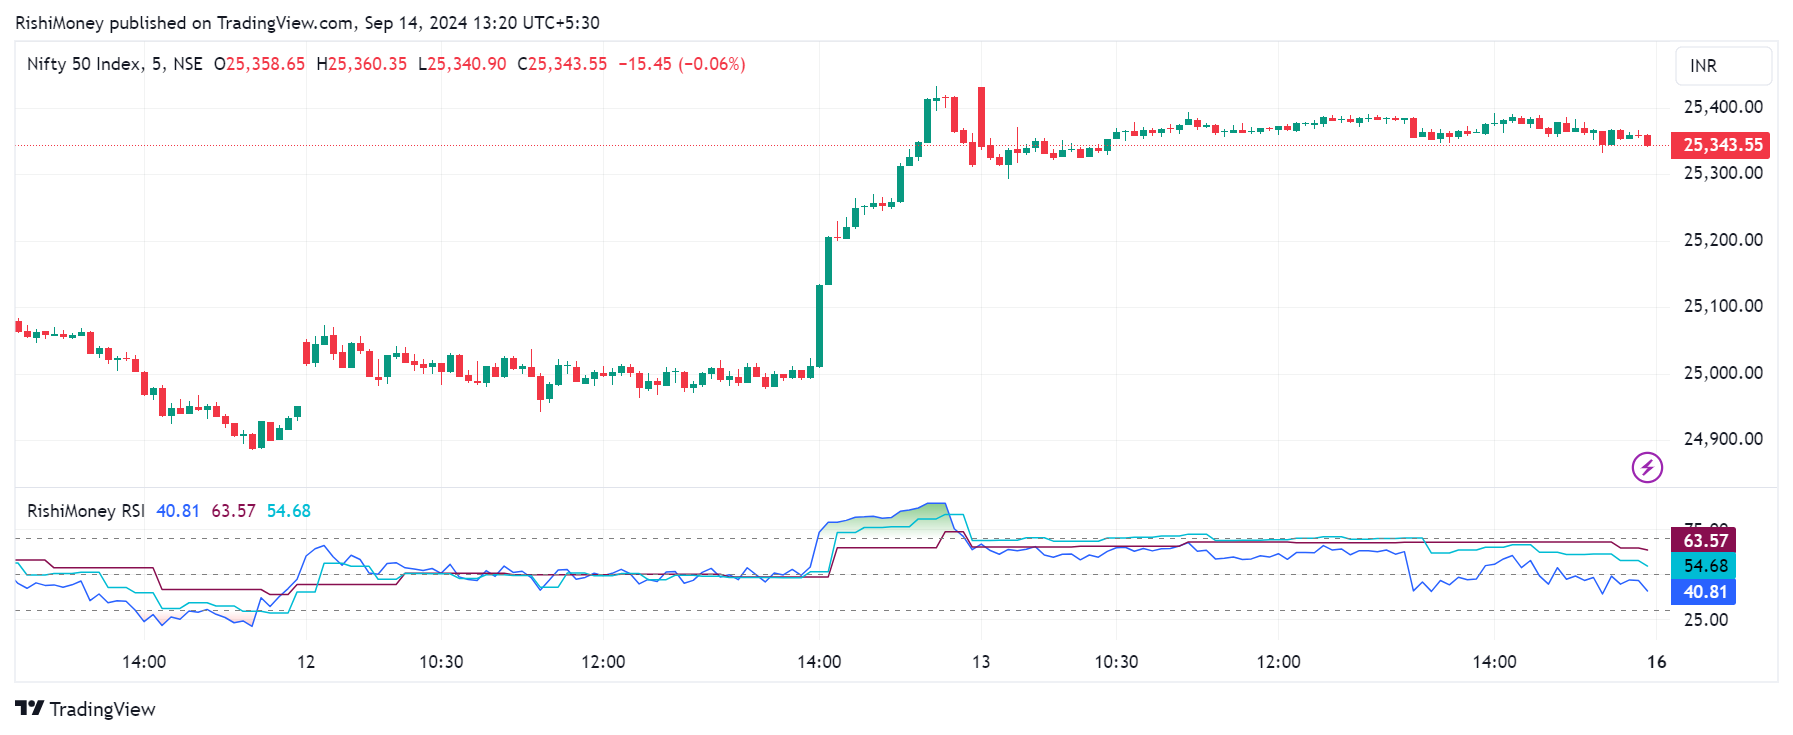The image size is (1793, 735).
Task: Click the 25,300.00 price axis label
Action: click(x=1723, y=173)
